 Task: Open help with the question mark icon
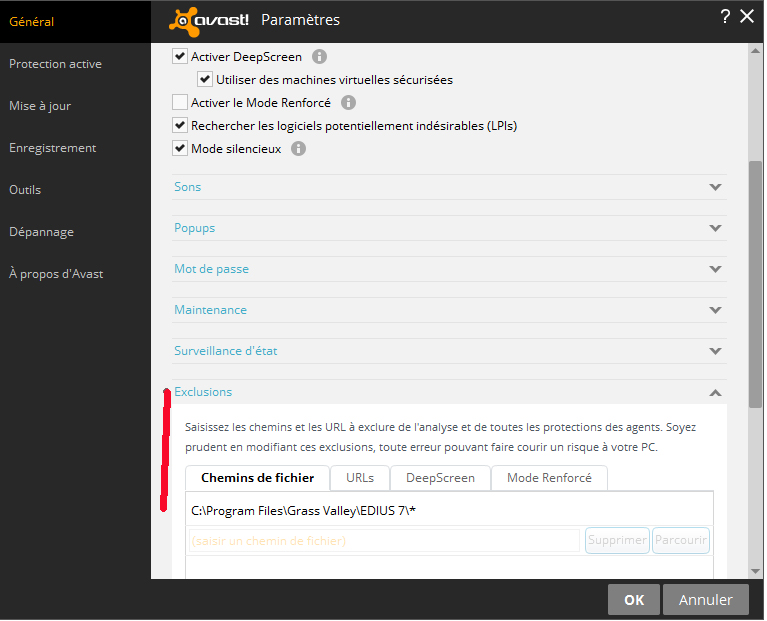point(726,17)
